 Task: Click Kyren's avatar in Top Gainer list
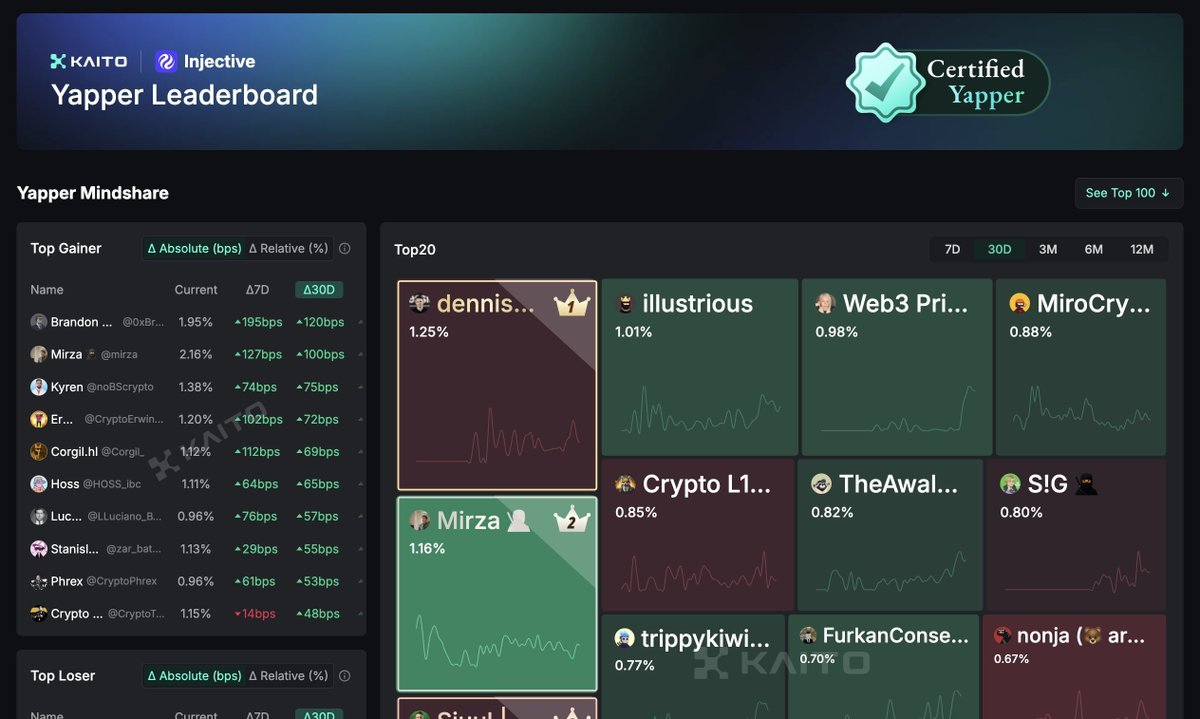click(x=39, y=387)
